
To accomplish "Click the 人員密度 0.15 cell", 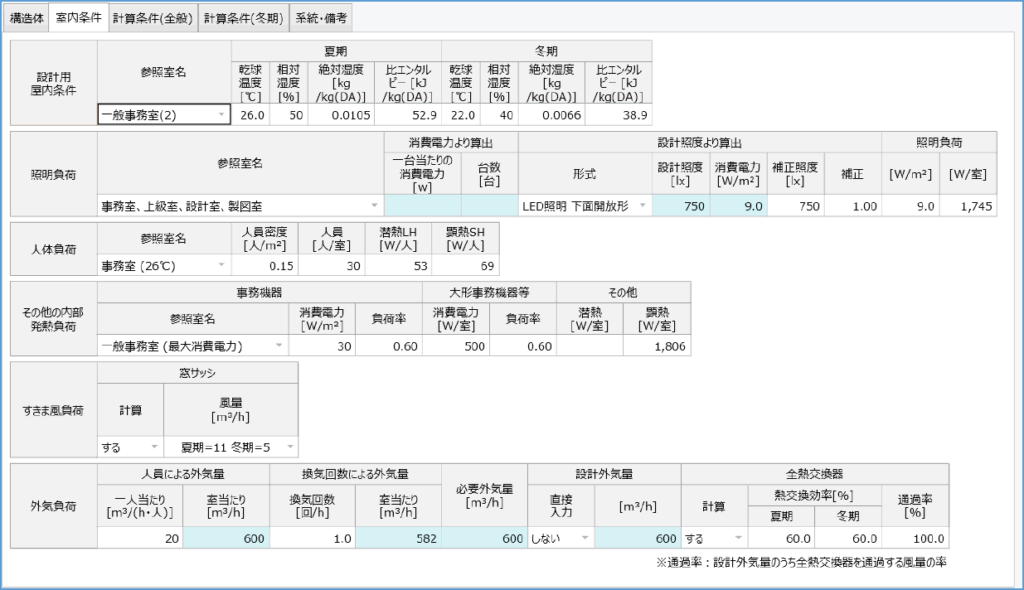I will click(264, 267).
